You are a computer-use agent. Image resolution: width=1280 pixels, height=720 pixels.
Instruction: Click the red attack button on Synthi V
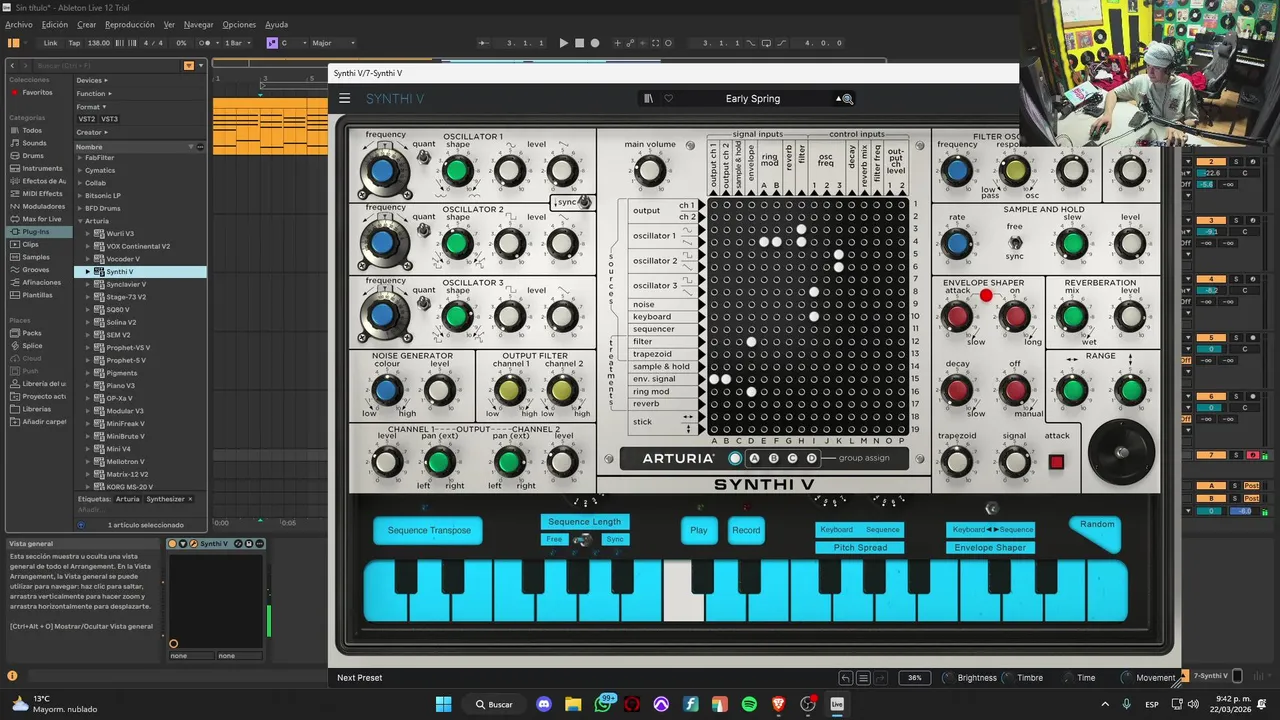[x=1056, y=461]
